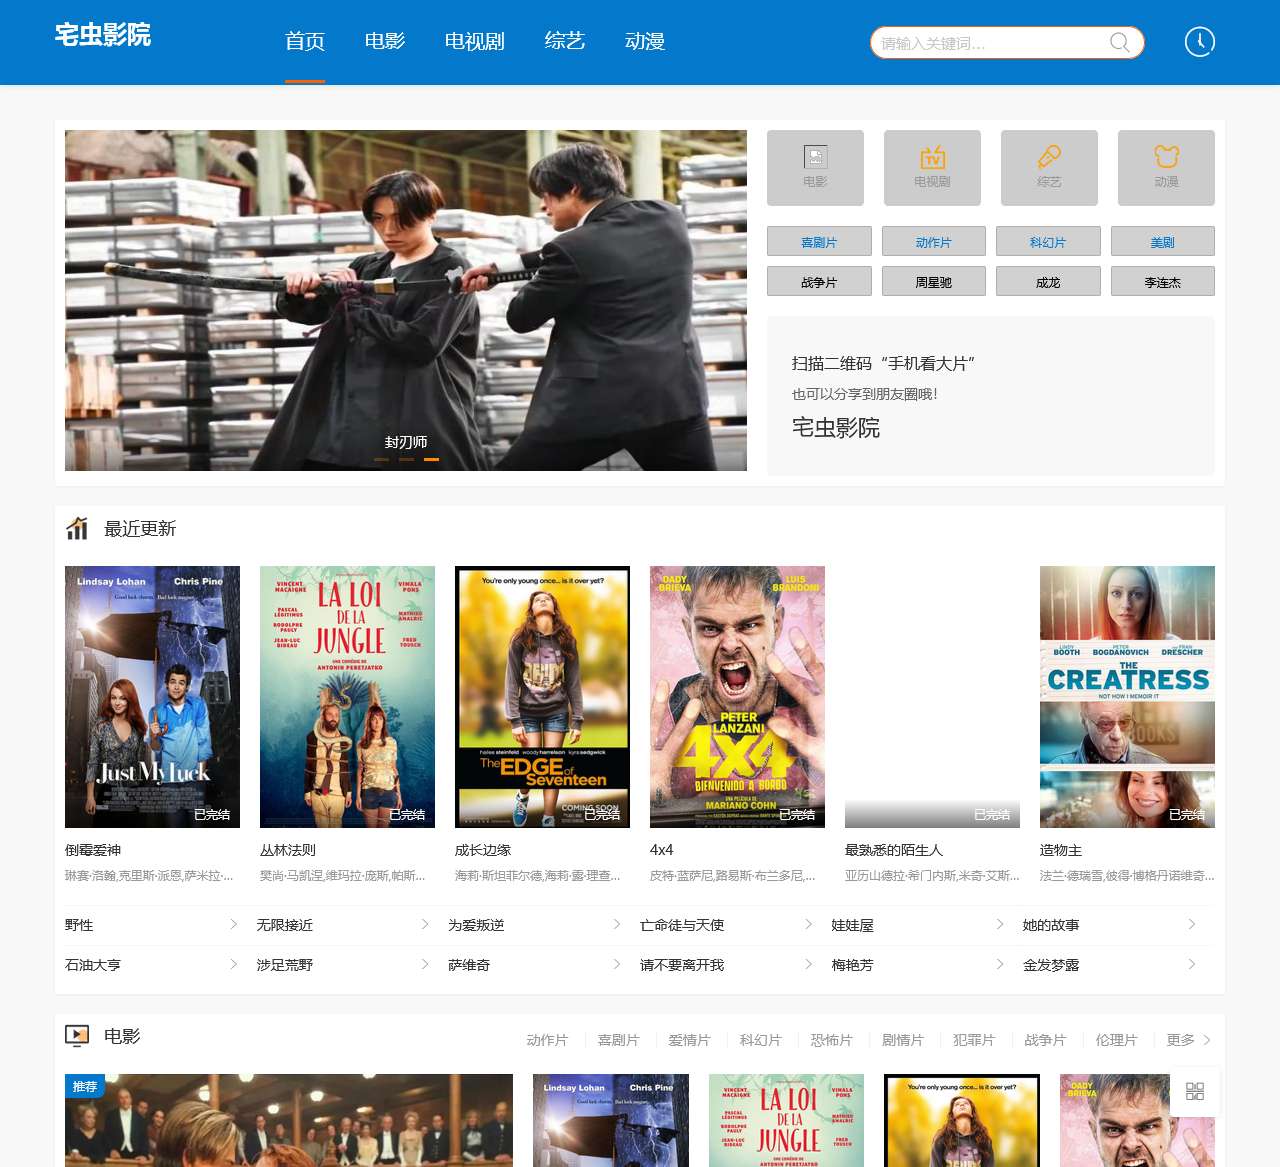Open the watch history clock icon
Image resolution: width=1280 pixels, height=1167 pixels.
(1199, 42)
